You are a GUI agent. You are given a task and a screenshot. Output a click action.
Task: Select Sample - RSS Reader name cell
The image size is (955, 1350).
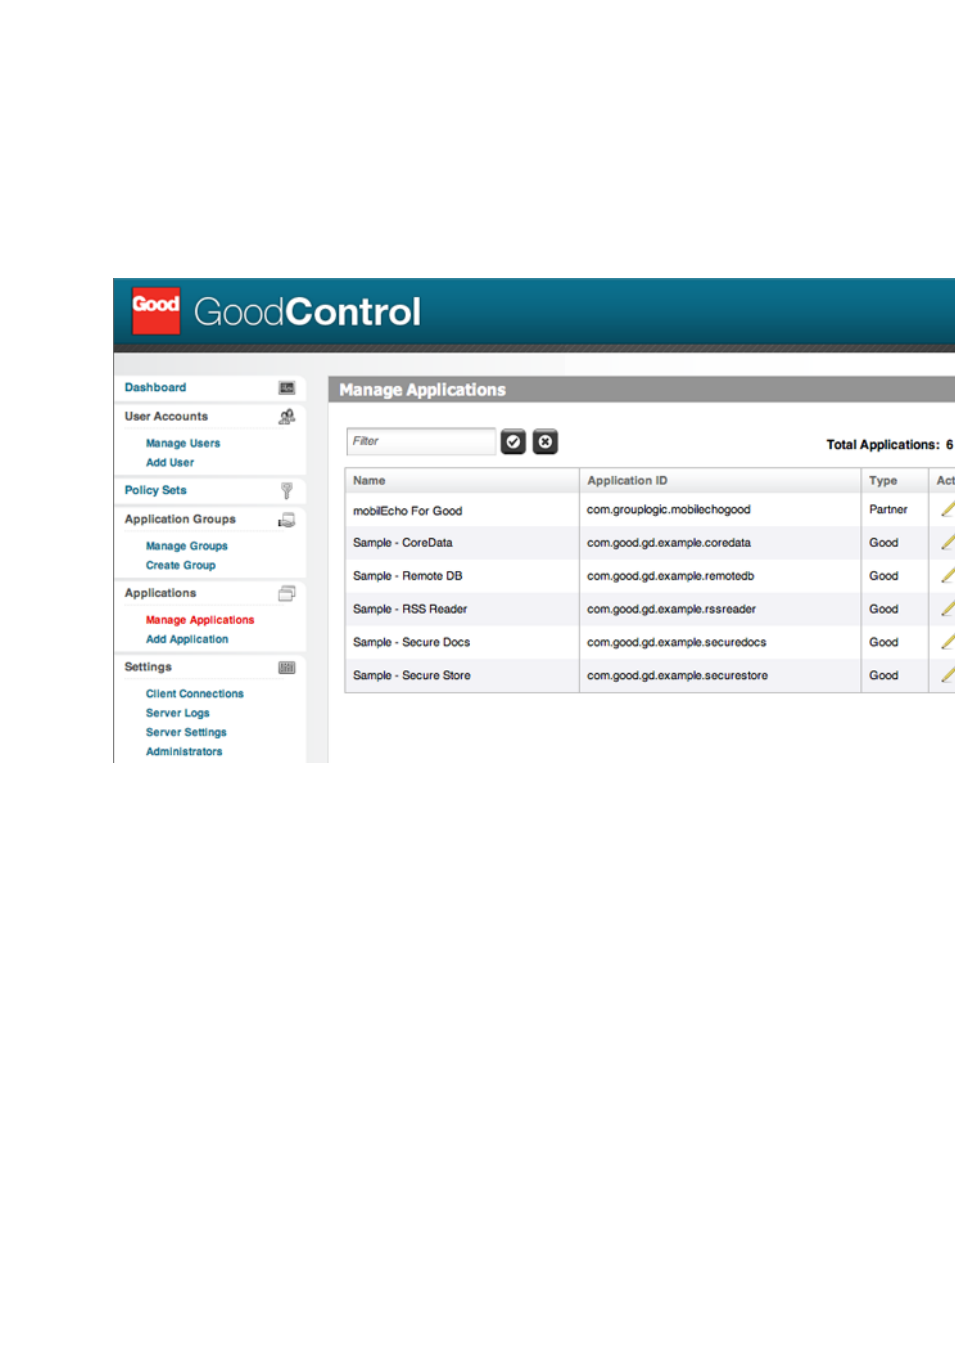[410, 609]
